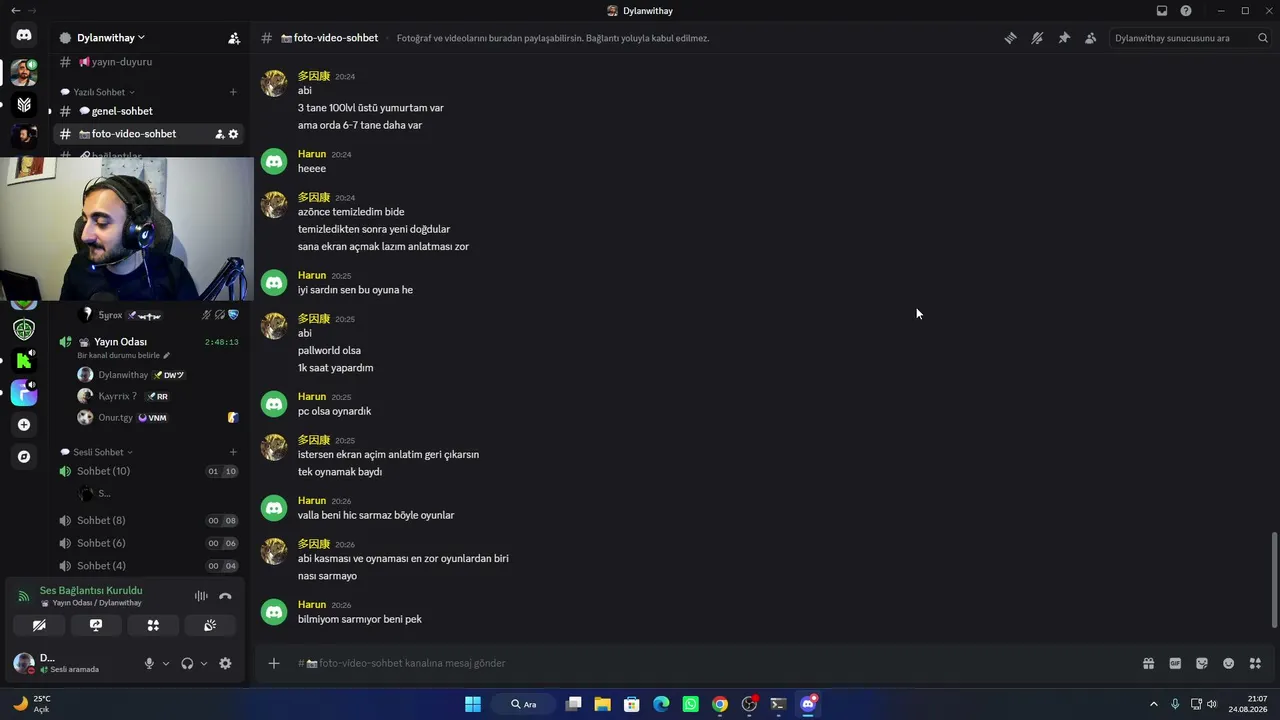
Task: Invite people to the server icon
Action: 234,38
